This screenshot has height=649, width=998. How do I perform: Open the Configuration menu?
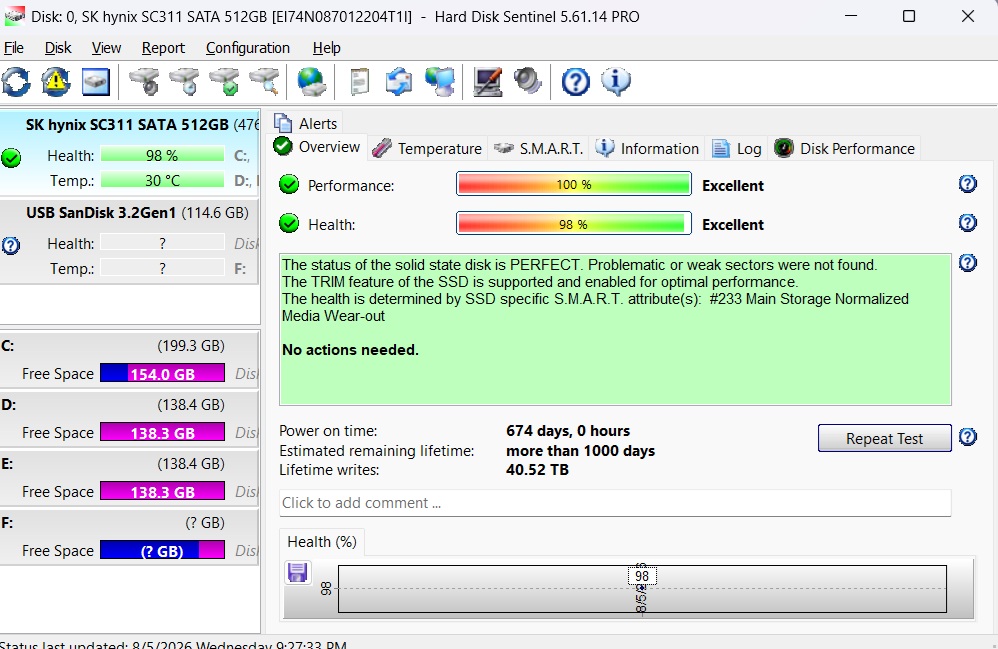[x=248, y=48]
